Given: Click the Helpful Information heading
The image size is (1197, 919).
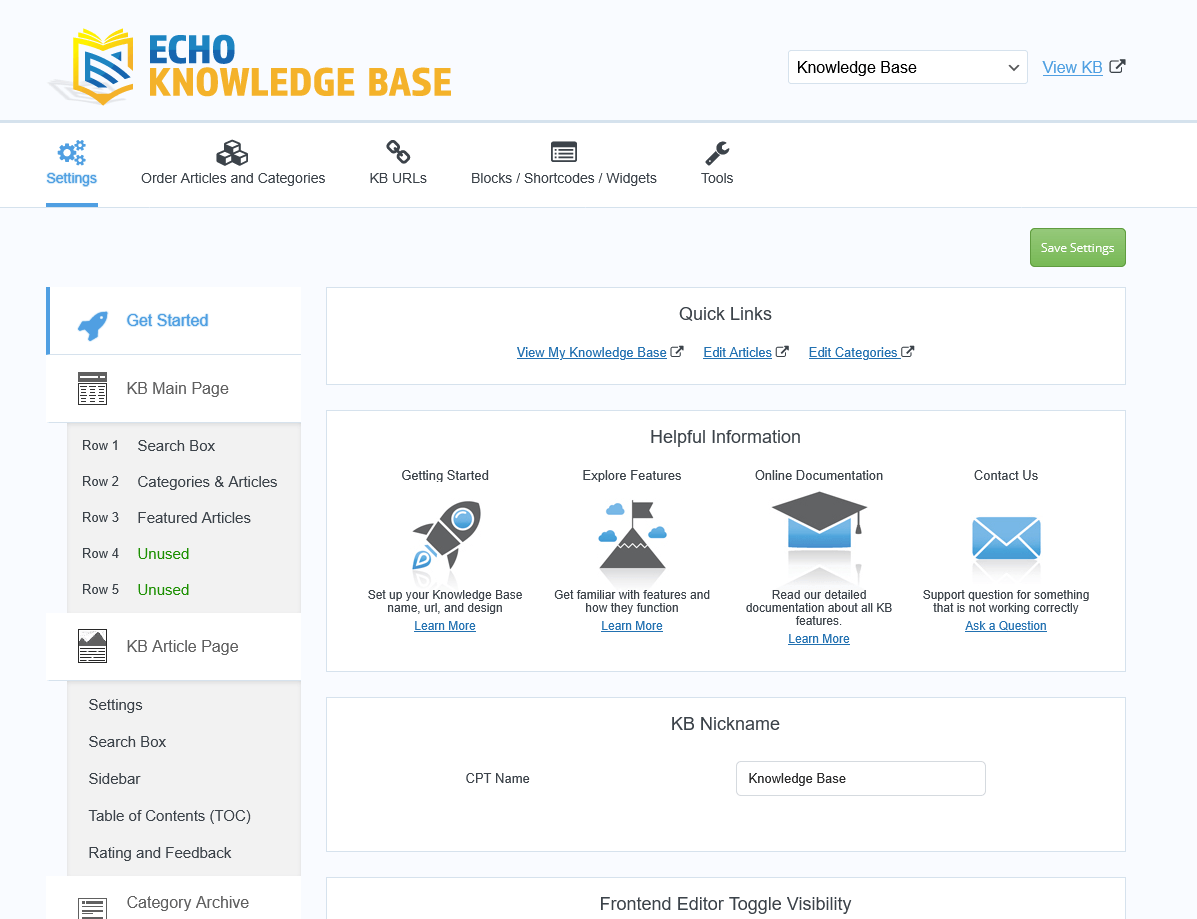Looking at the screenshot, I should 725,437.
